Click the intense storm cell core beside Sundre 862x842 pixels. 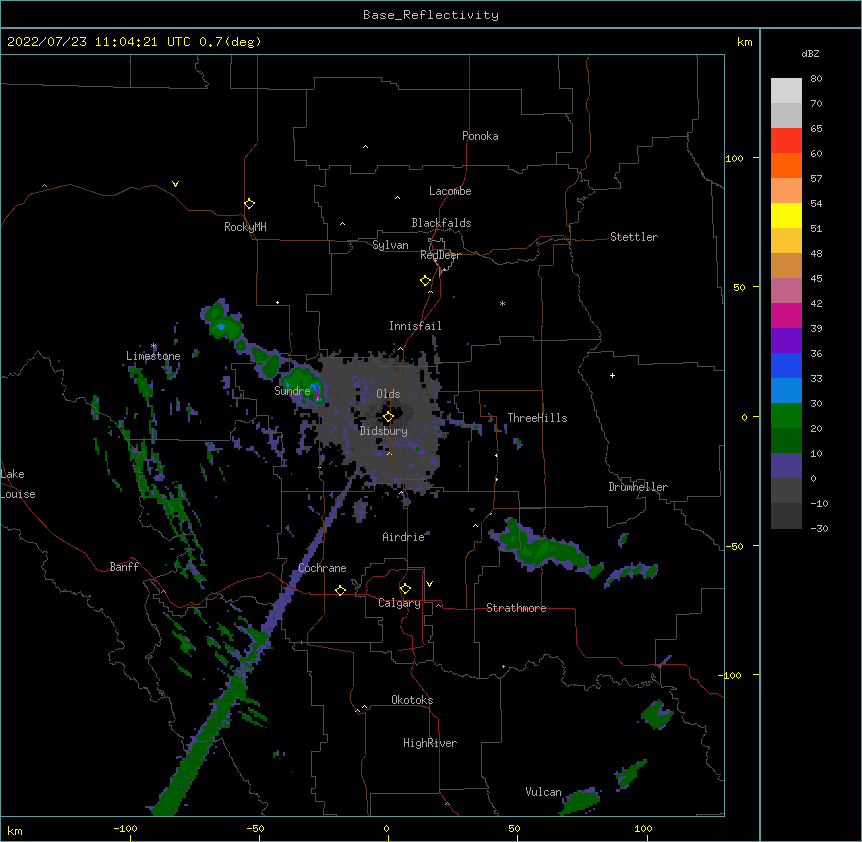[317, 392]
